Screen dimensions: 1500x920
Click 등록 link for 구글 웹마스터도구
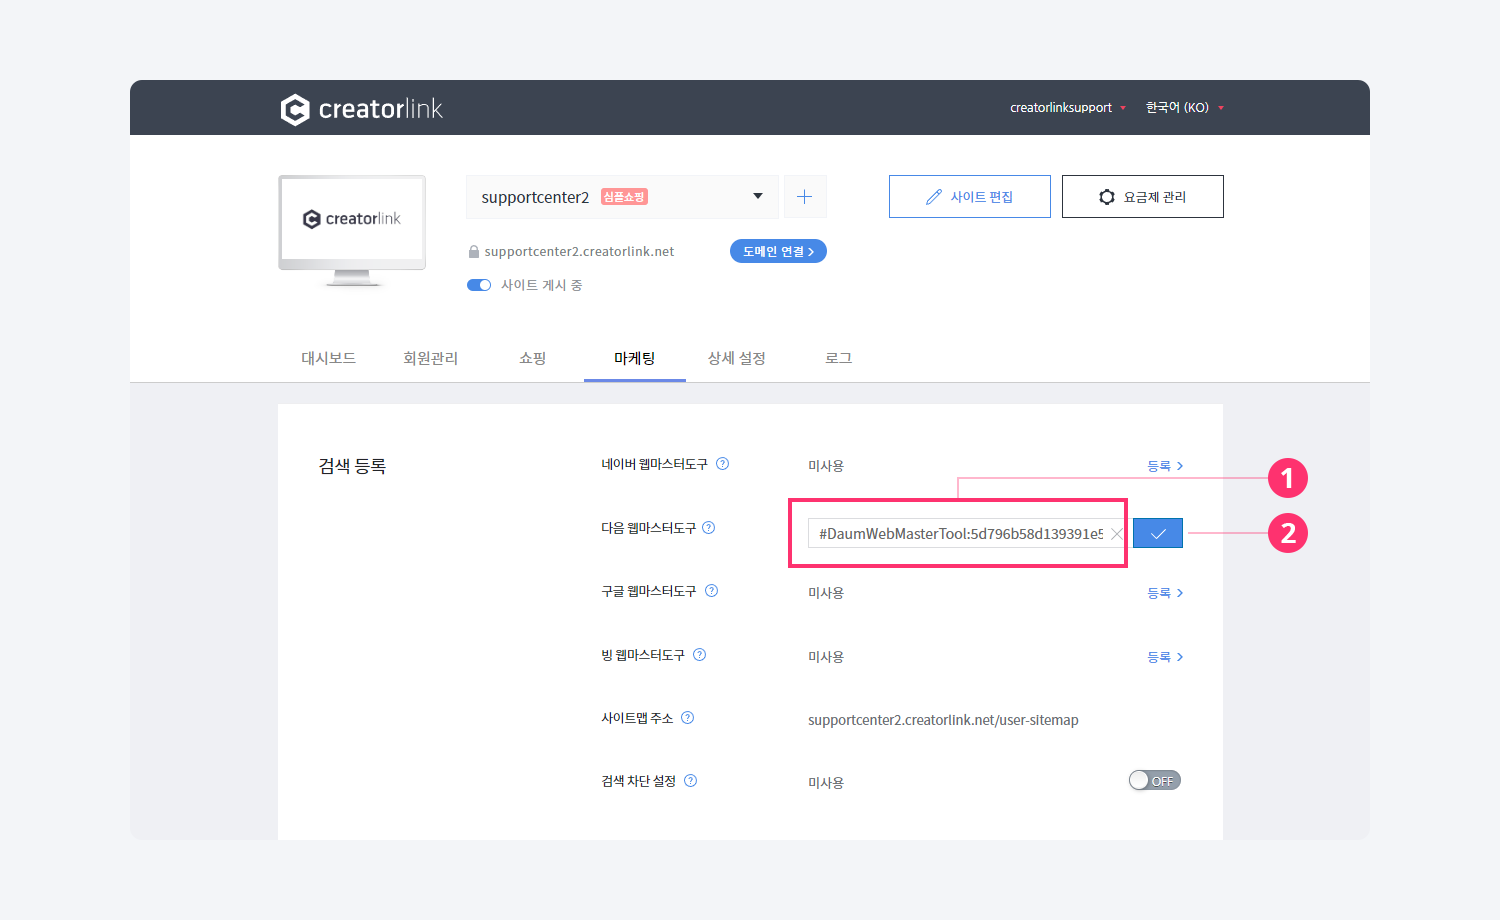pos(1165,593)
